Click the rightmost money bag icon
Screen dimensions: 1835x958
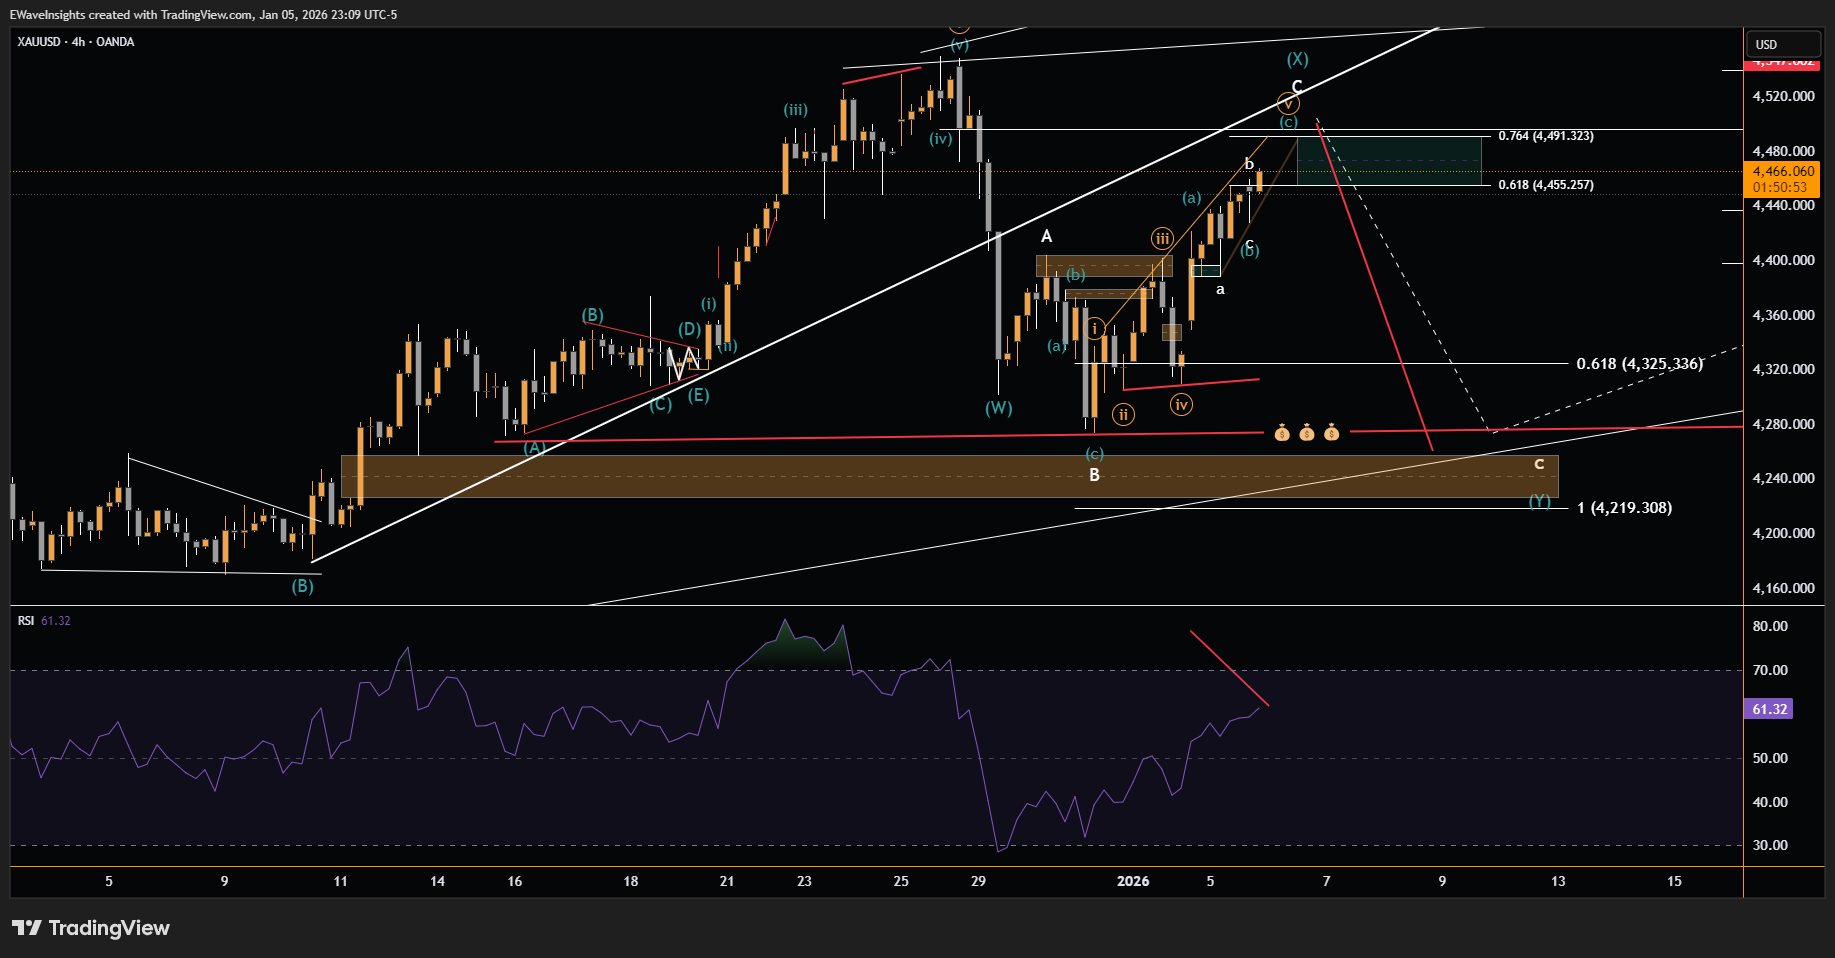pyautogui.click(x=1331, y=433)
